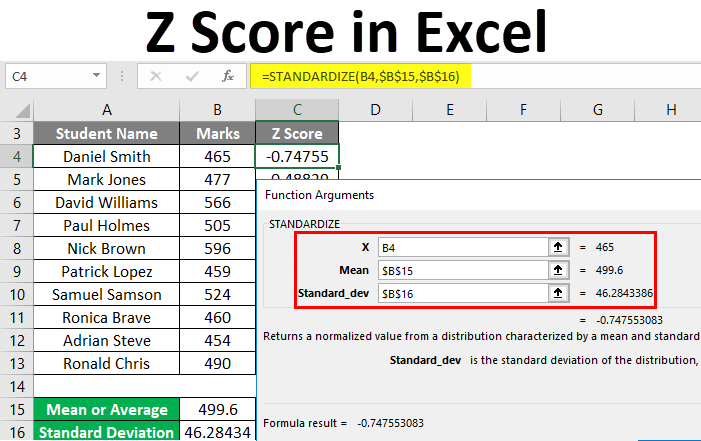The height and width of the screenshot is (441, 701).
Task: Click the Standard Deviation label cell
Action: coord(106,432)
